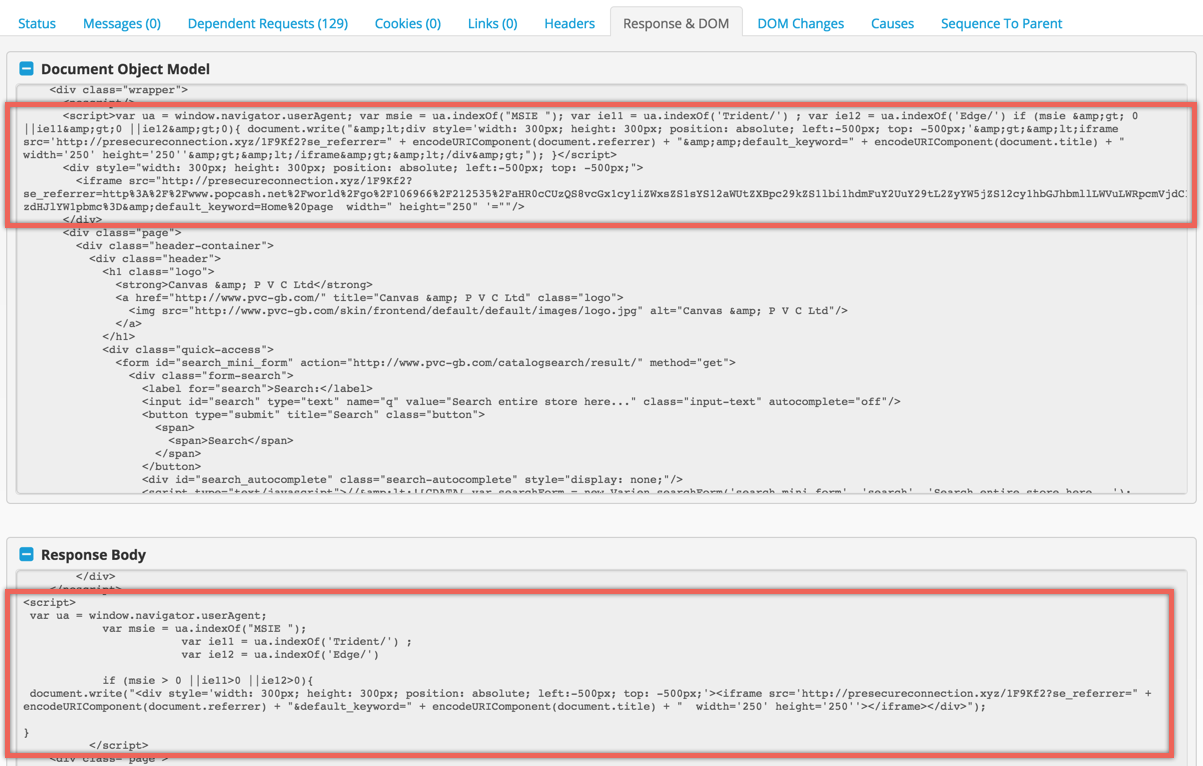Click the strong 'Canvas & P V C Ltd' line
Viewport: 1203px width, 766px height.
(x=244, y=285)
